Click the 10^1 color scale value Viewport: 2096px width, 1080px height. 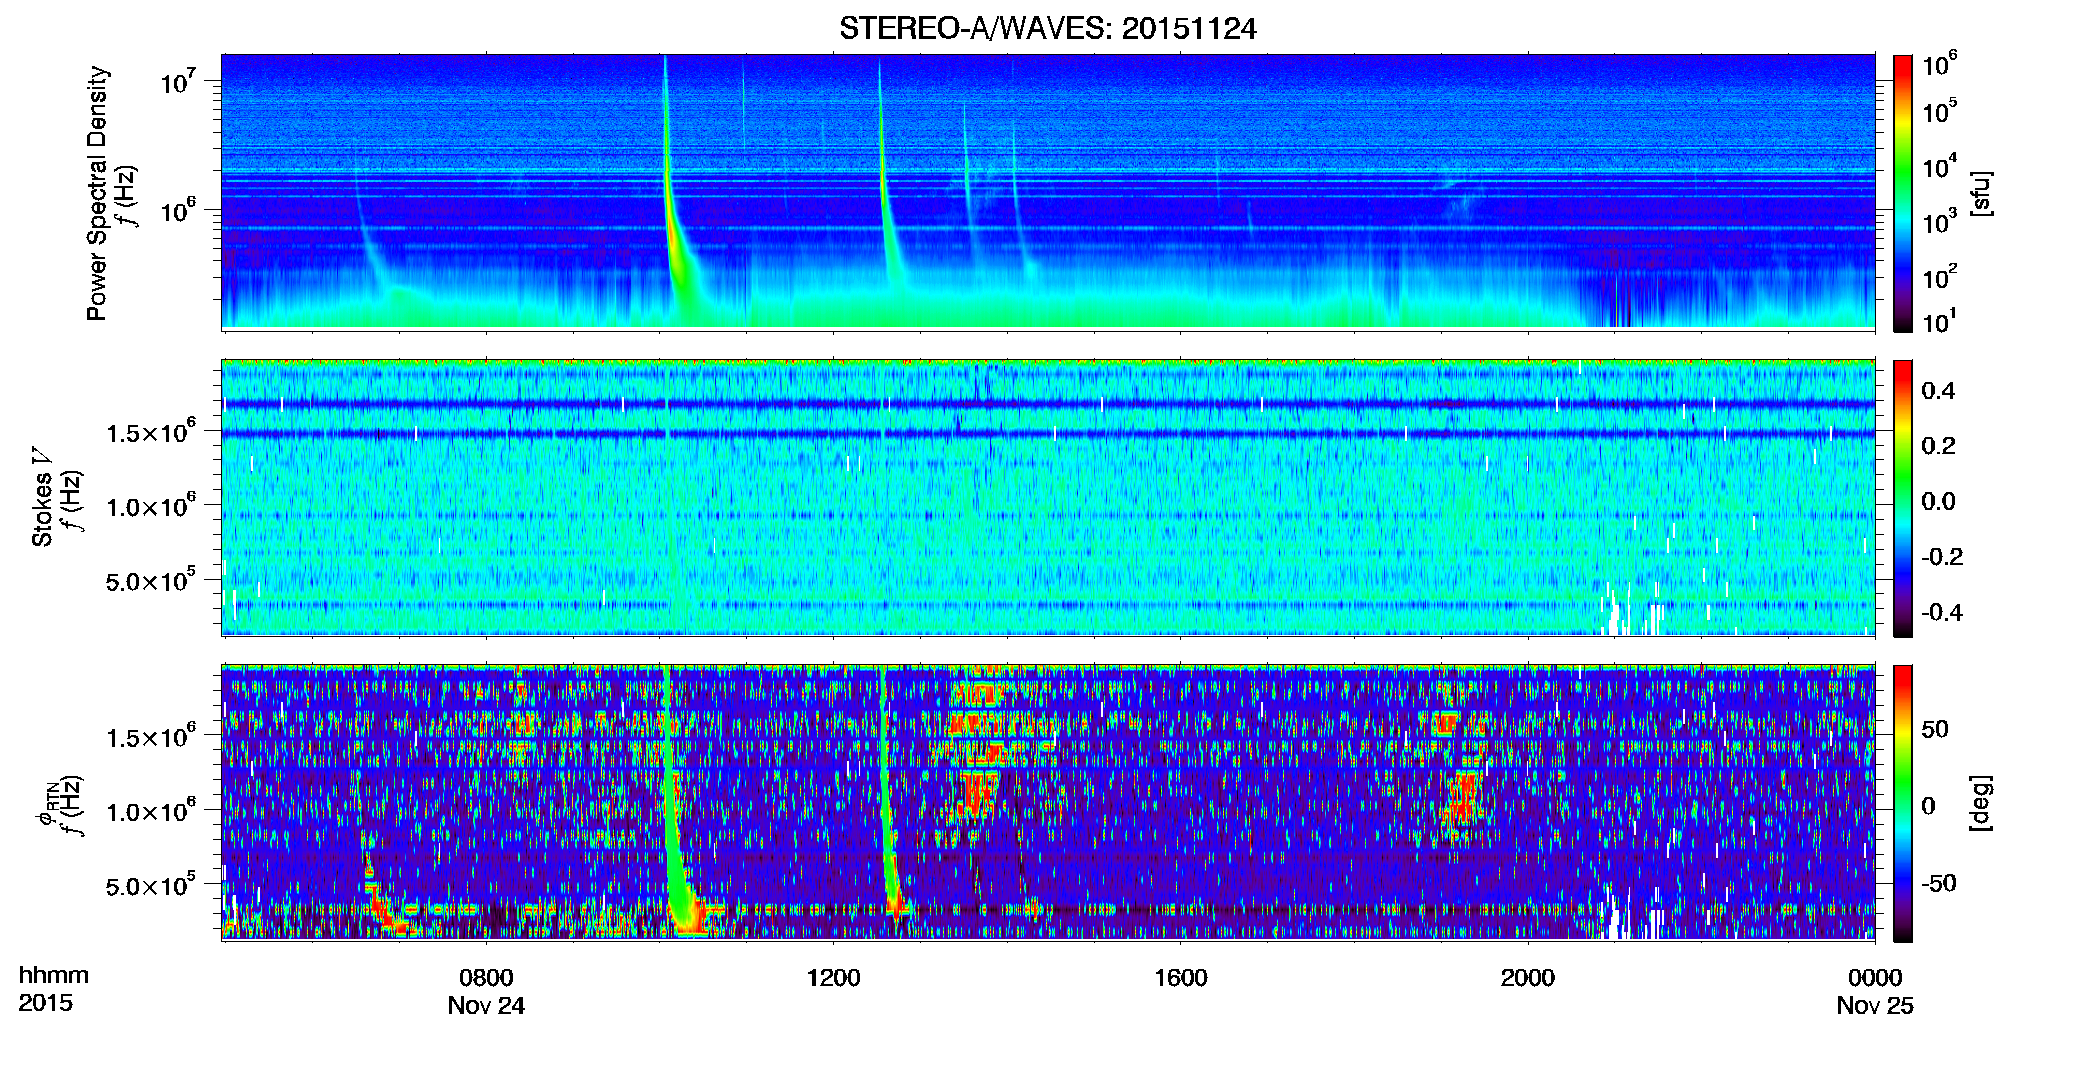1939,322
